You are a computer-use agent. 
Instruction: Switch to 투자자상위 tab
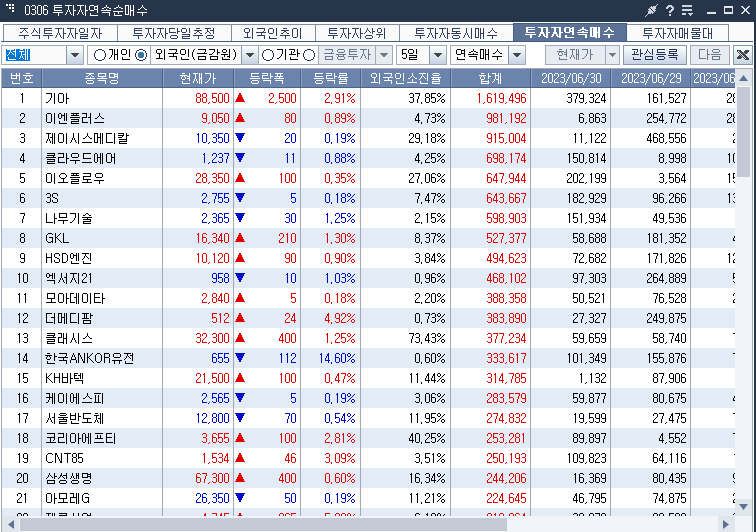point(357,33)
